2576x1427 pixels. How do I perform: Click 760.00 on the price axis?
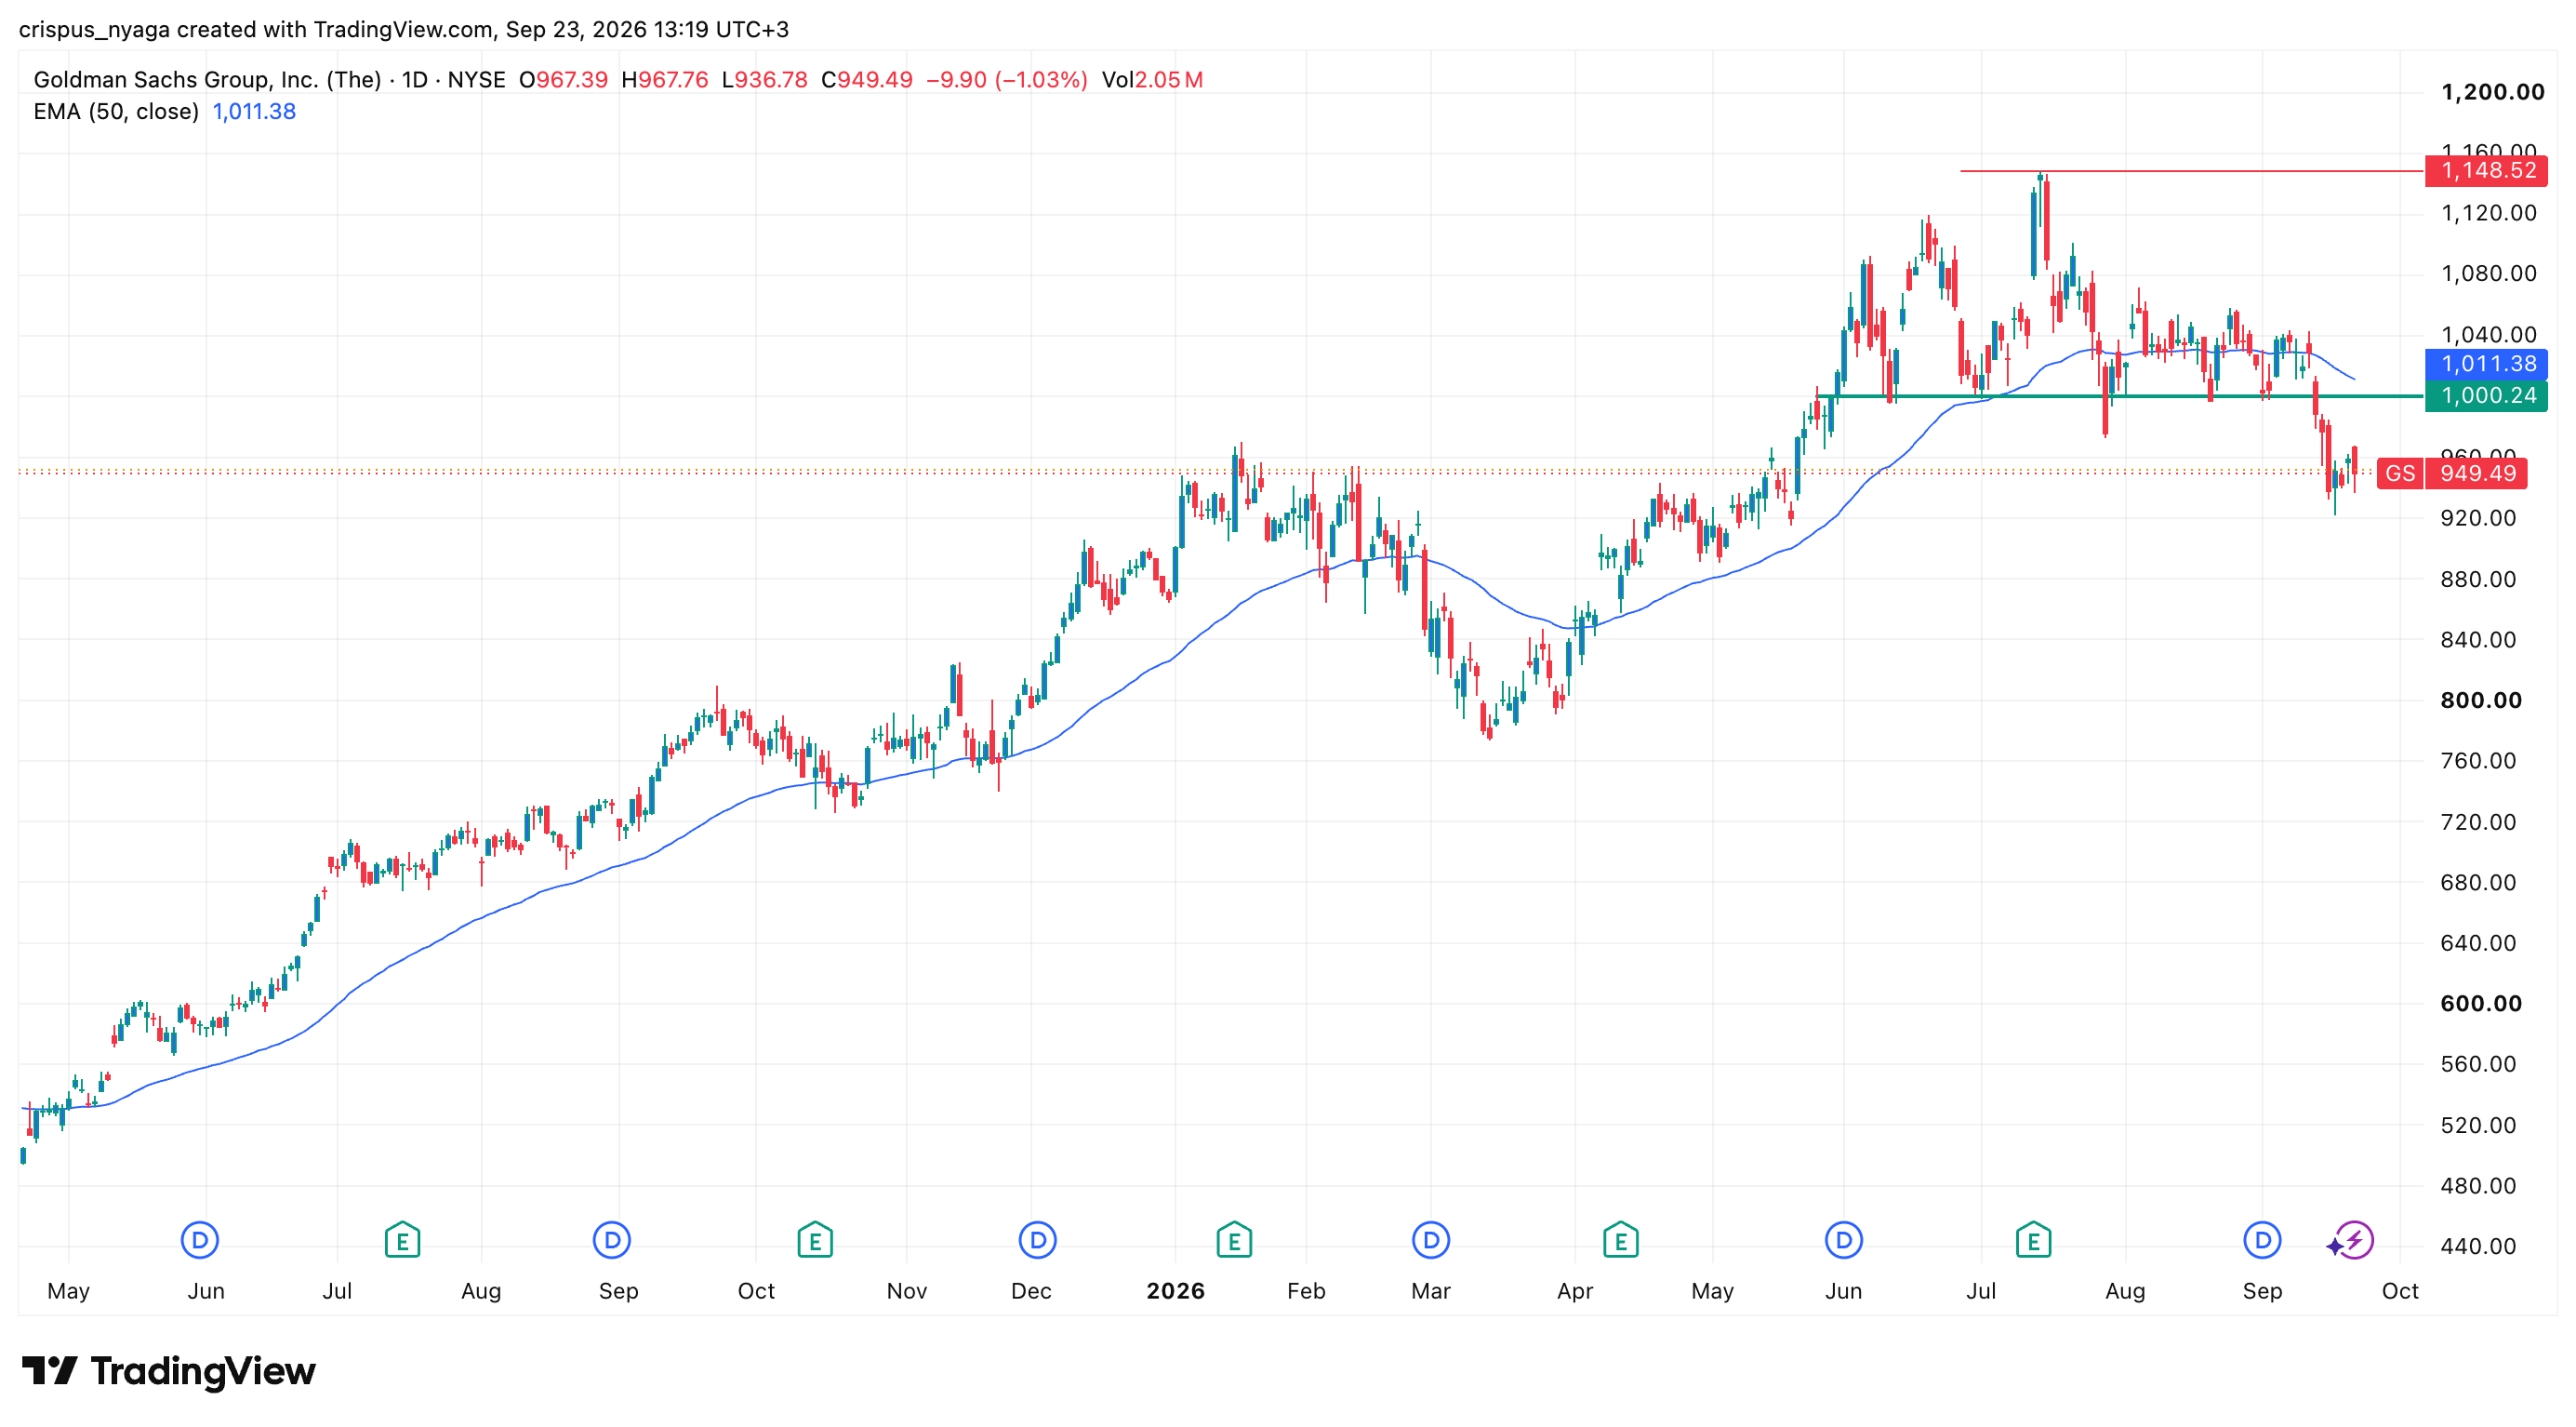[x=2478, y=761]
